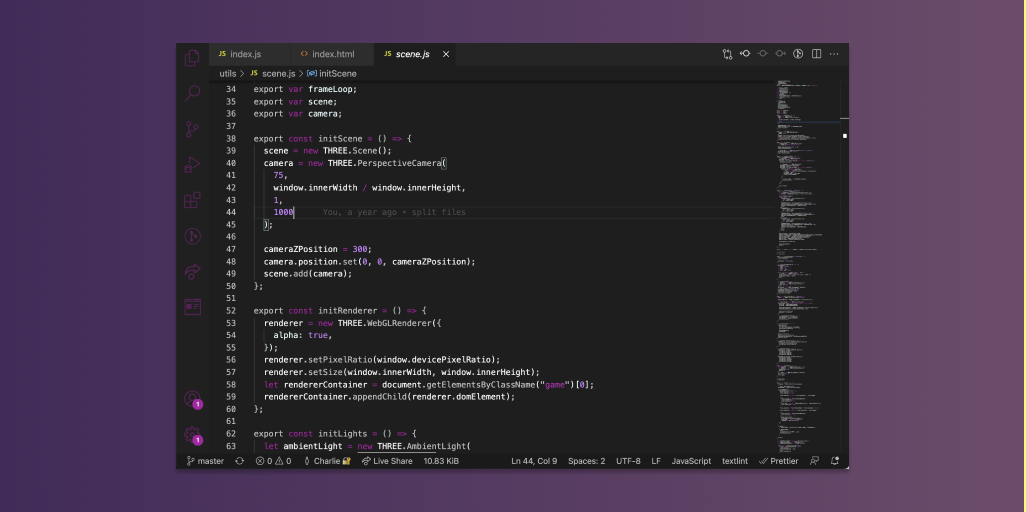Click the 'split files' blame annotation

point(438,212)
